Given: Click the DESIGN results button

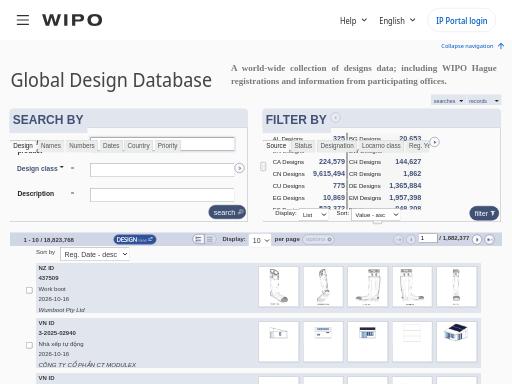Looking at the screenshot, I should pyautogui.click(x=135, y=239).
